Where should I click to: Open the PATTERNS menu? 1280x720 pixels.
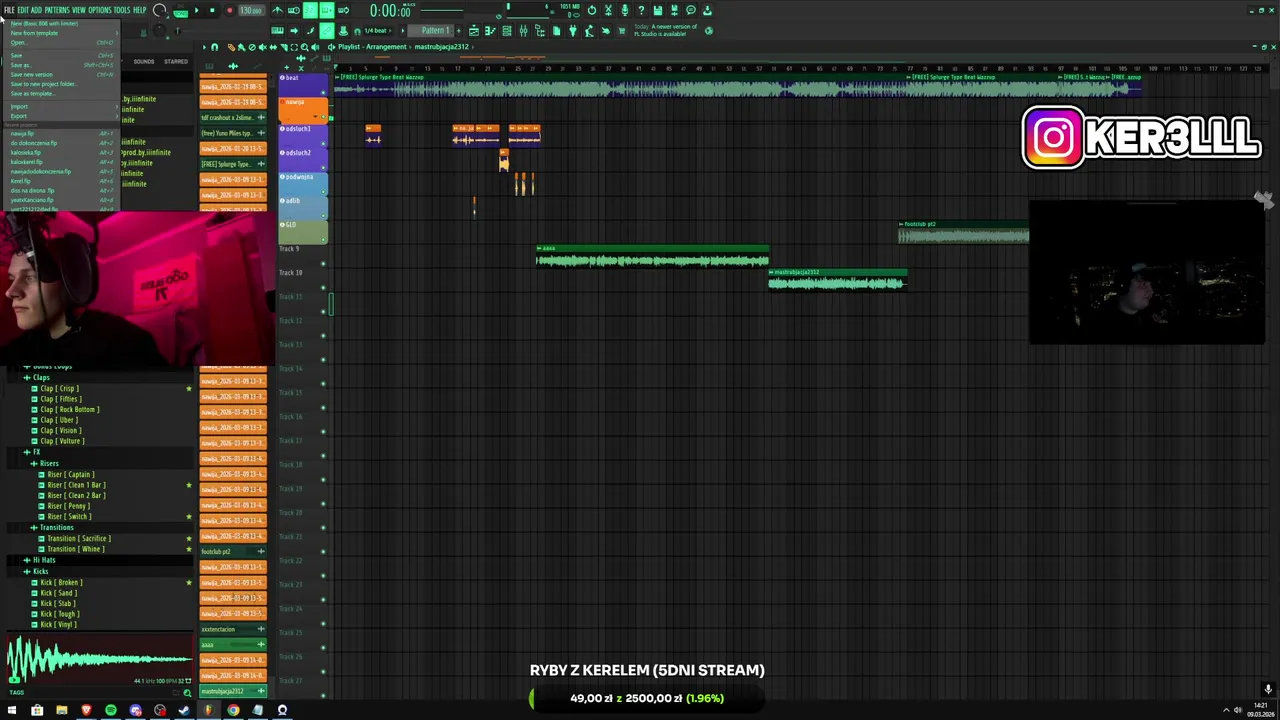click(x=57, y=10)
